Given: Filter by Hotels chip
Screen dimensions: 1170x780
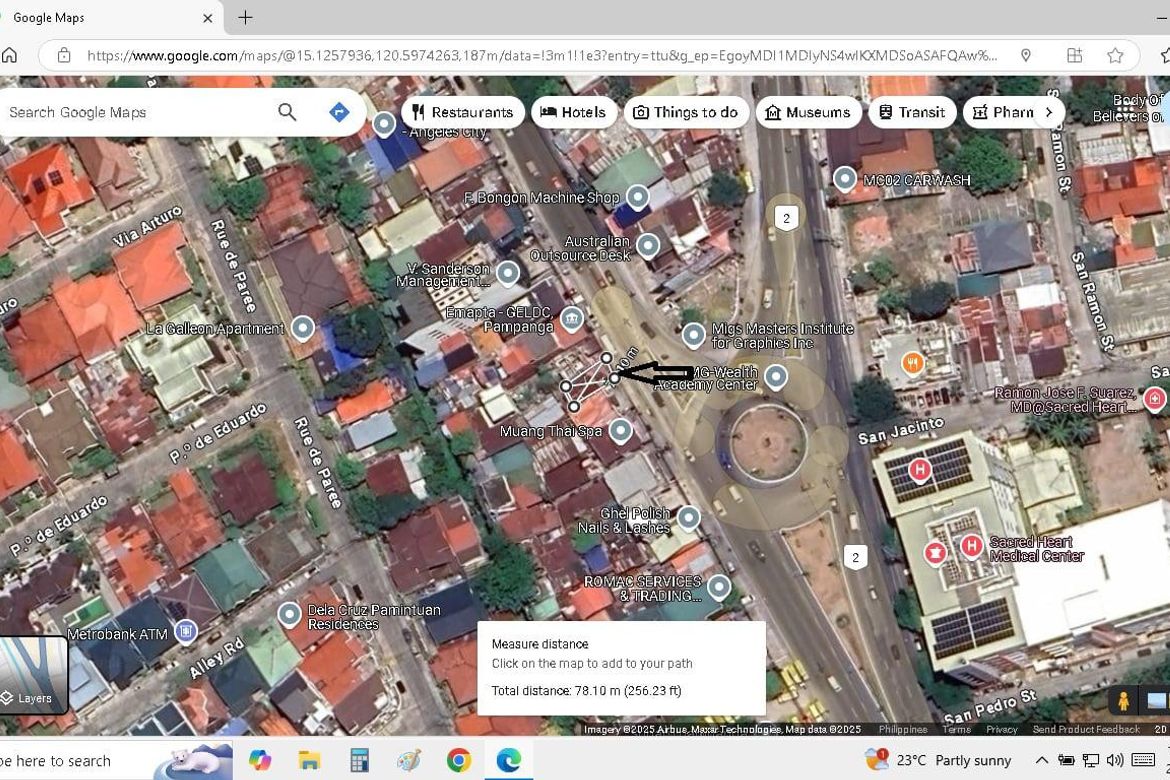Looking at the screenshot, I should [574, 112].
